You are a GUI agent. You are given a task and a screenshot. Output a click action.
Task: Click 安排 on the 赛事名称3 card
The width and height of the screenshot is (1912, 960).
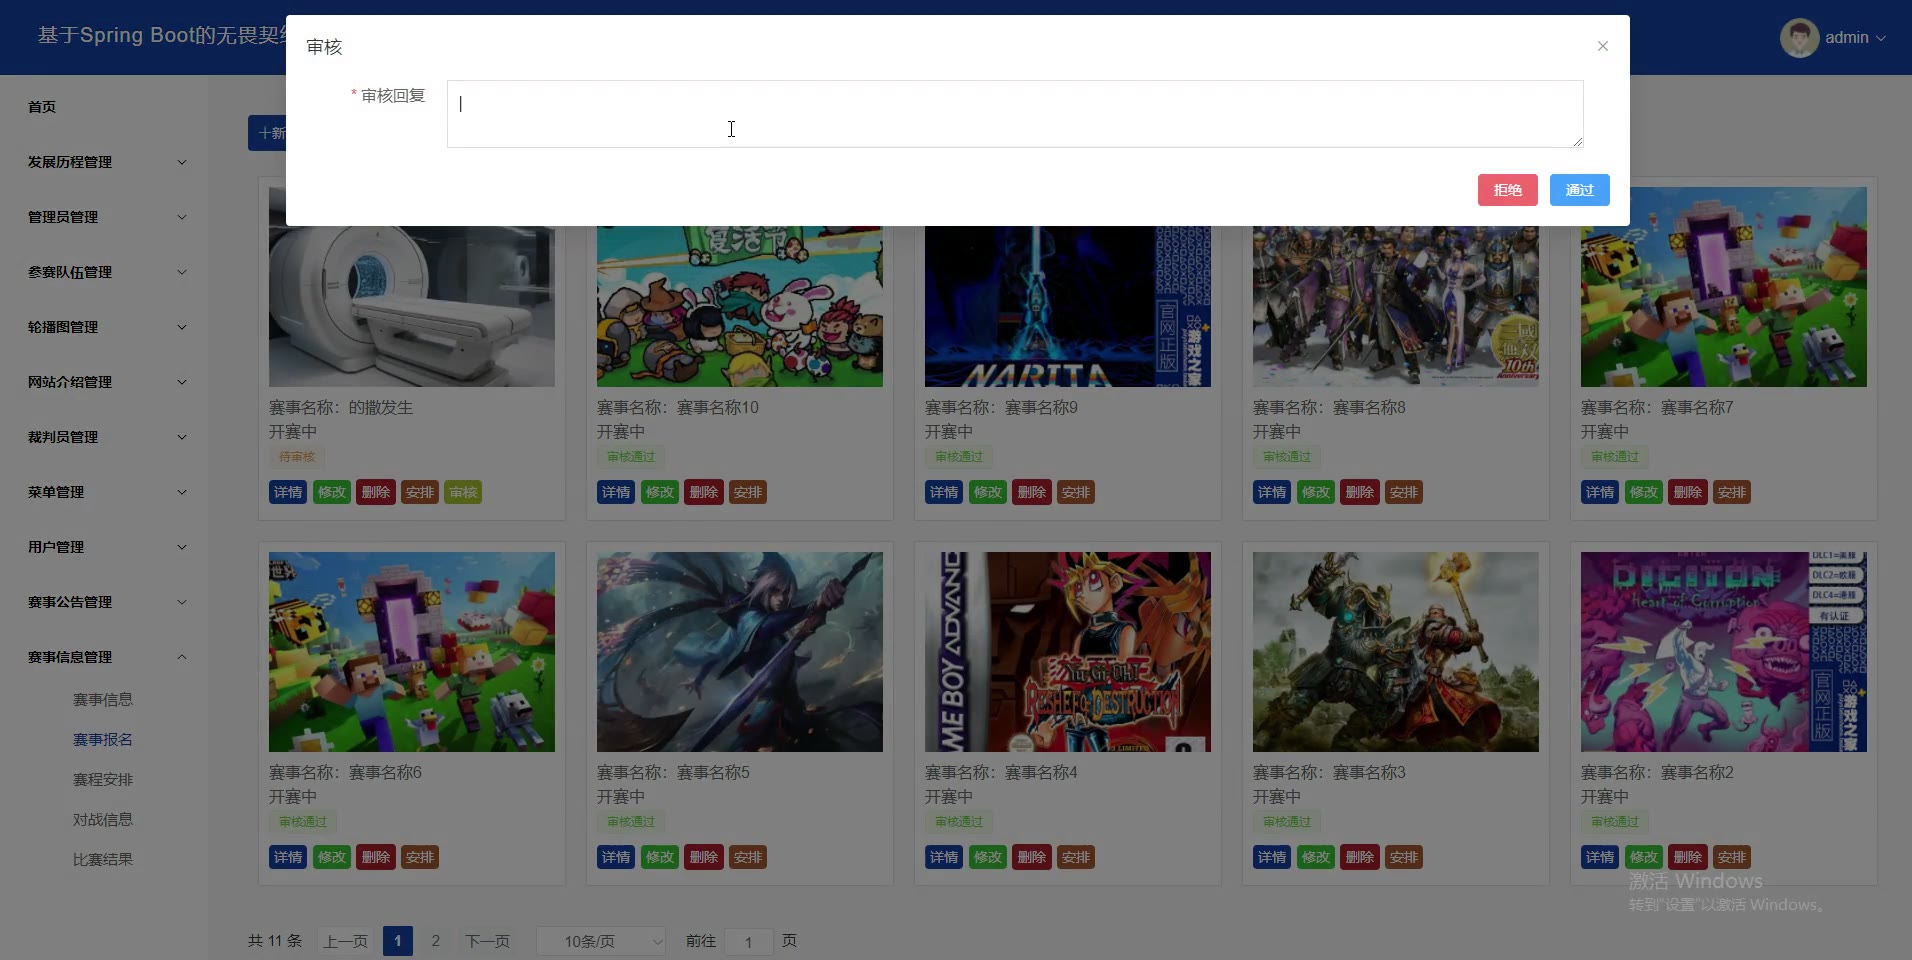[1404, 857]
